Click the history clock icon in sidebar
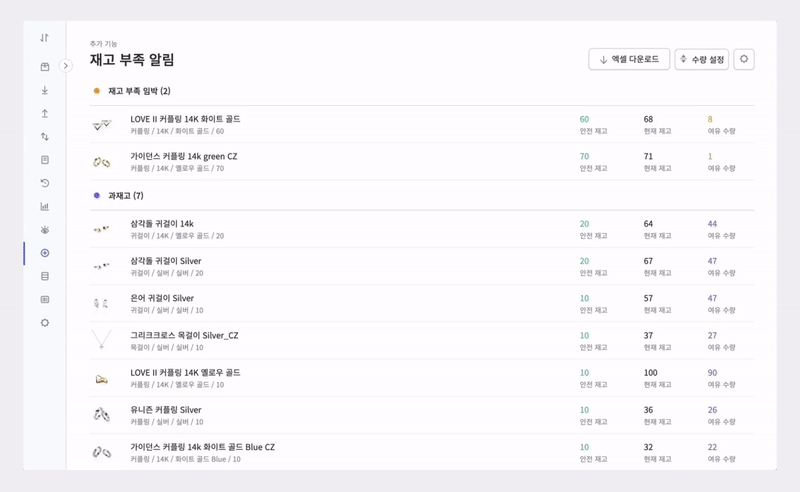This screenshot has height=492, width=800. (44, 183)
